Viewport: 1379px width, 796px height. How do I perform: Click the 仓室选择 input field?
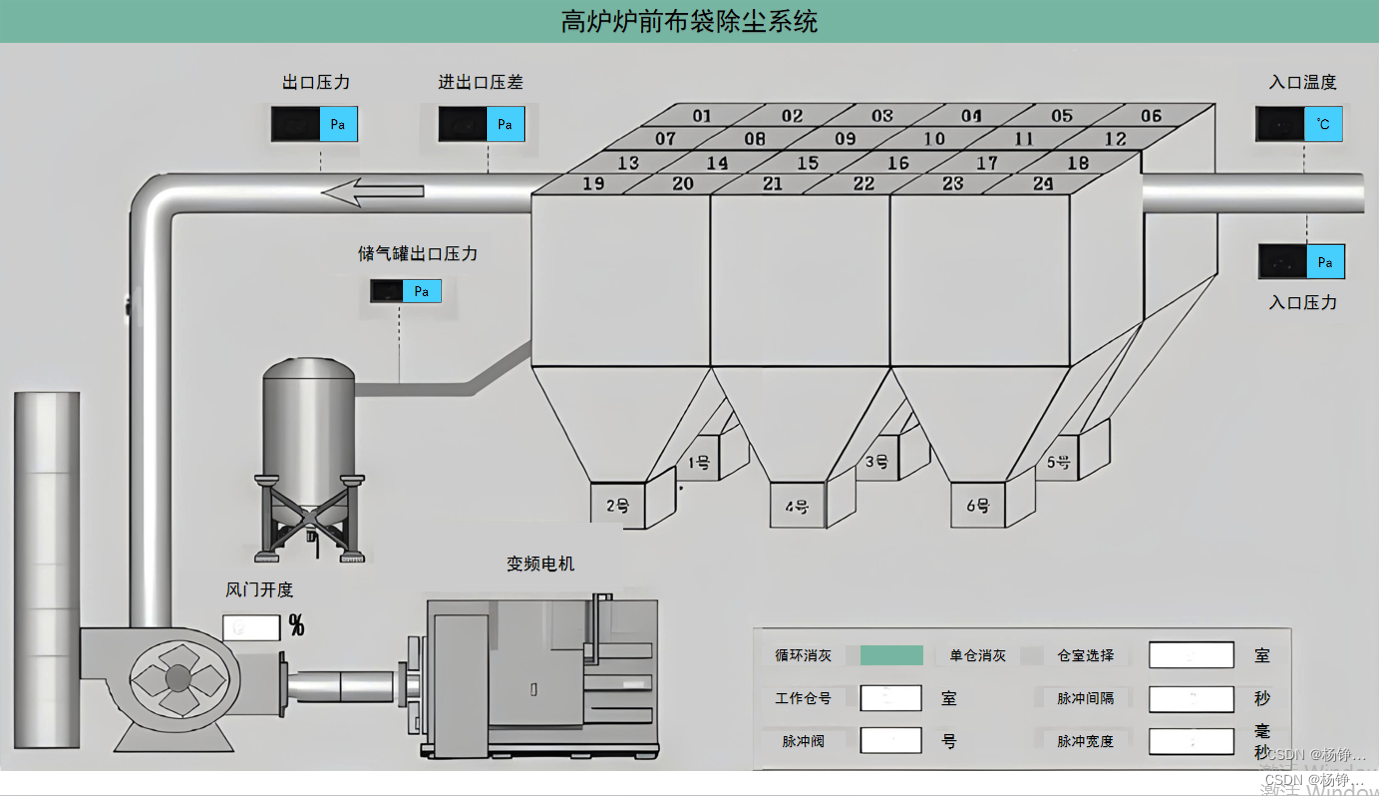(1191, 654)
